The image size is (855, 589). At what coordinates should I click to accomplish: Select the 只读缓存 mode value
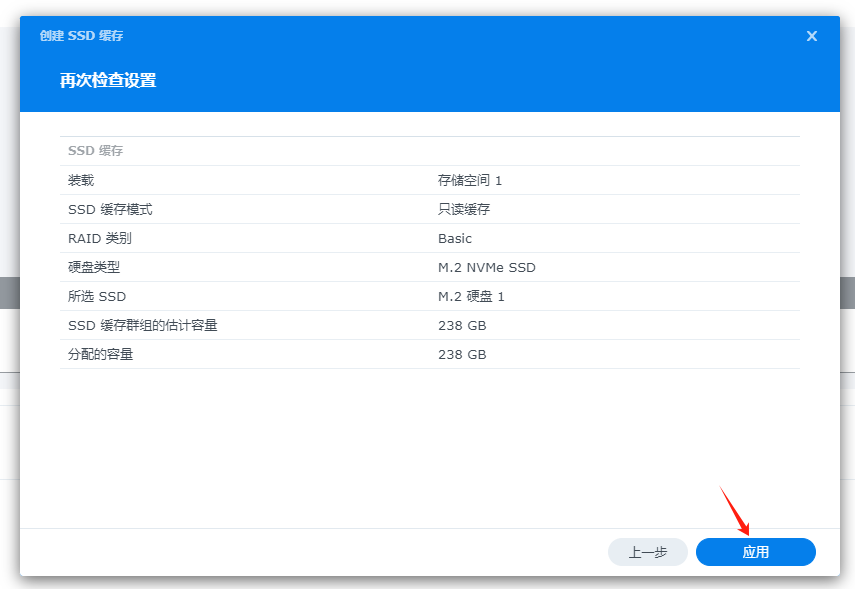point(464,209)
